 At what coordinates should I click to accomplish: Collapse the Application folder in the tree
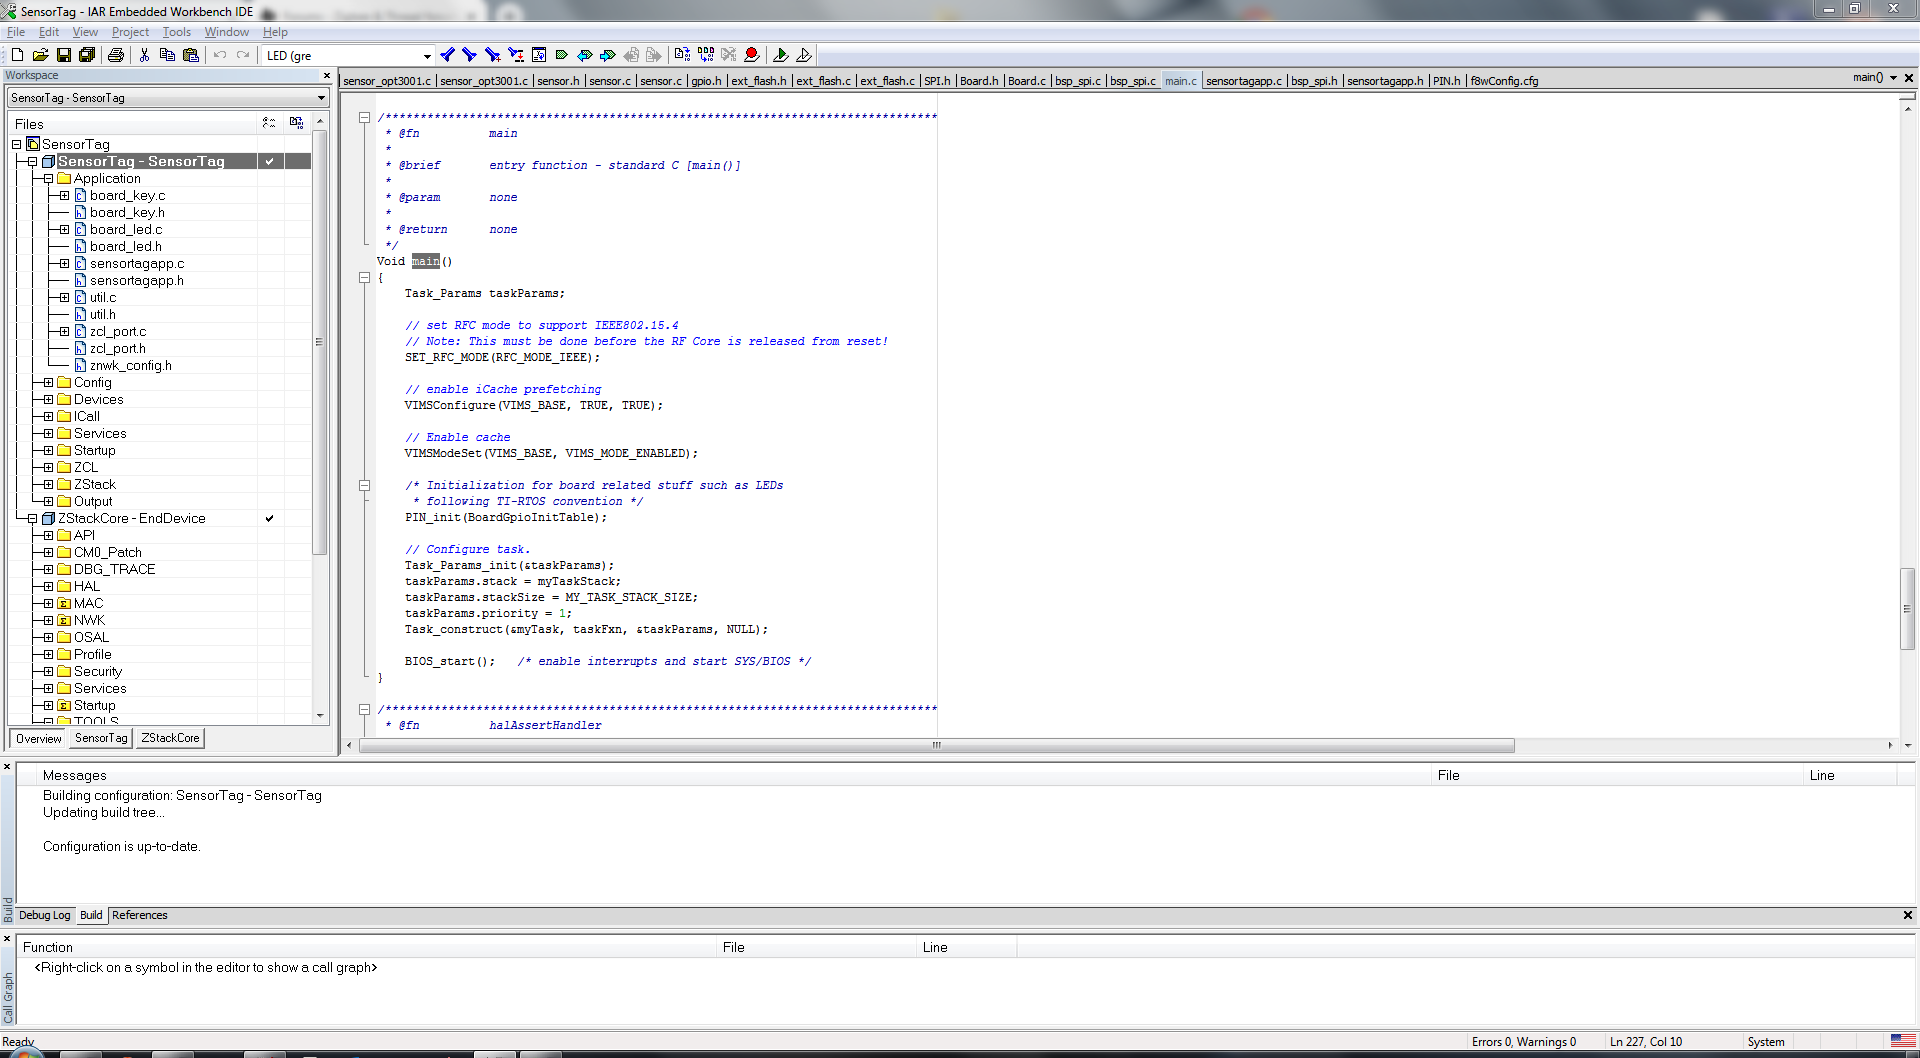click(48, 178)
